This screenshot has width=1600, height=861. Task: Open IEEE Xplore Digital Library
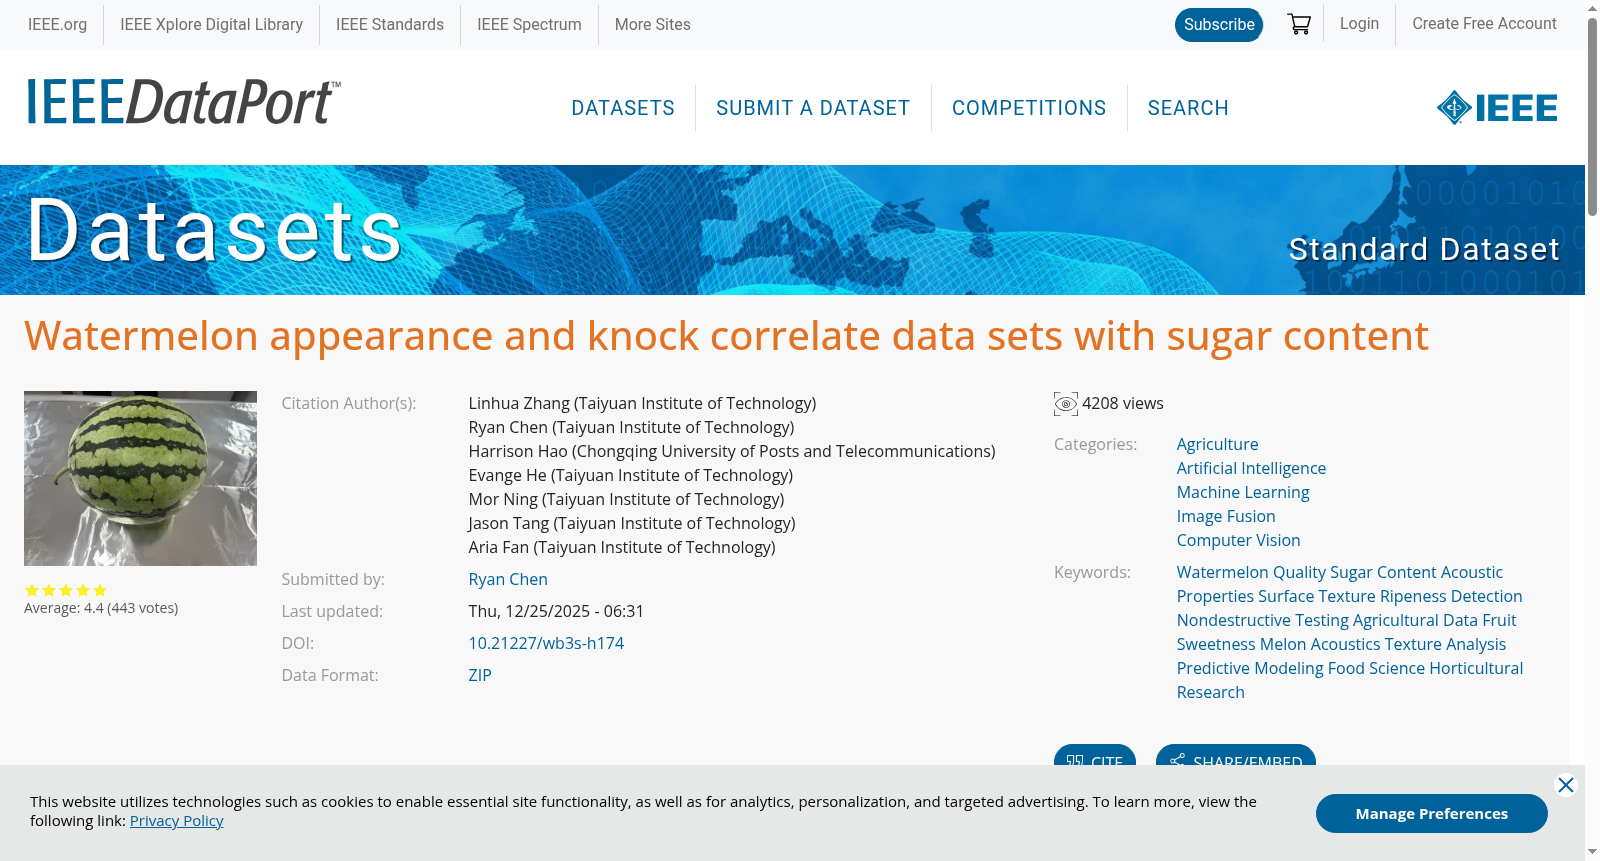(x=211, y=24)
